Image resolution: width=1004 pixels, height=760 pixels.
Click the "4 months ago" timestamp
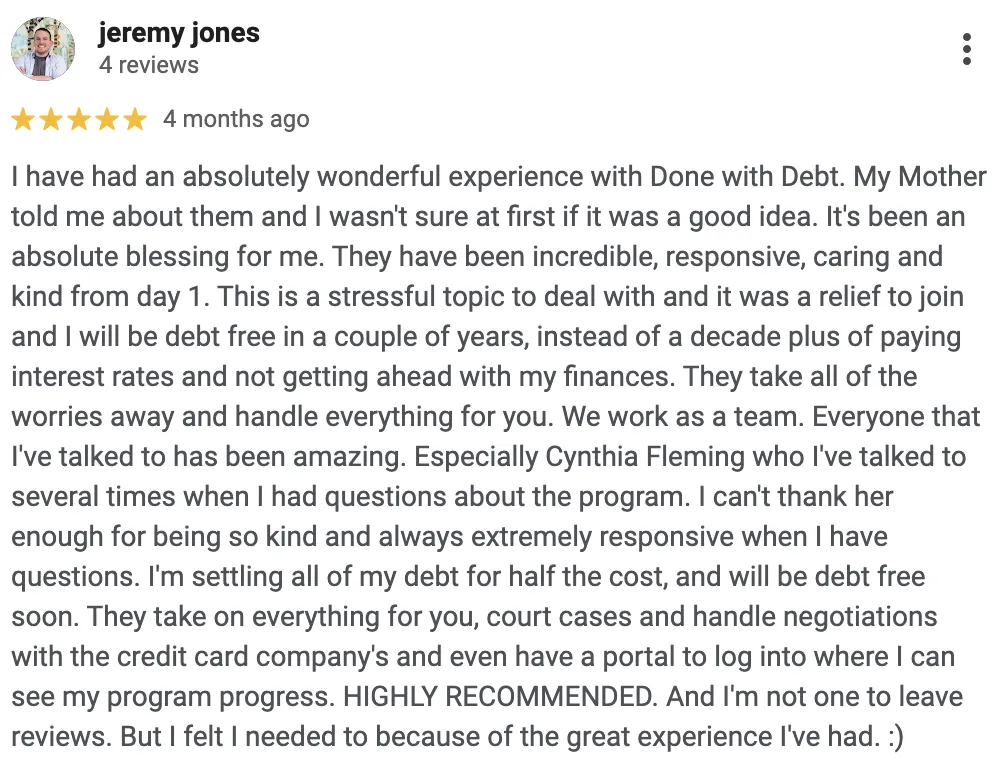click(x=236, y=119)
